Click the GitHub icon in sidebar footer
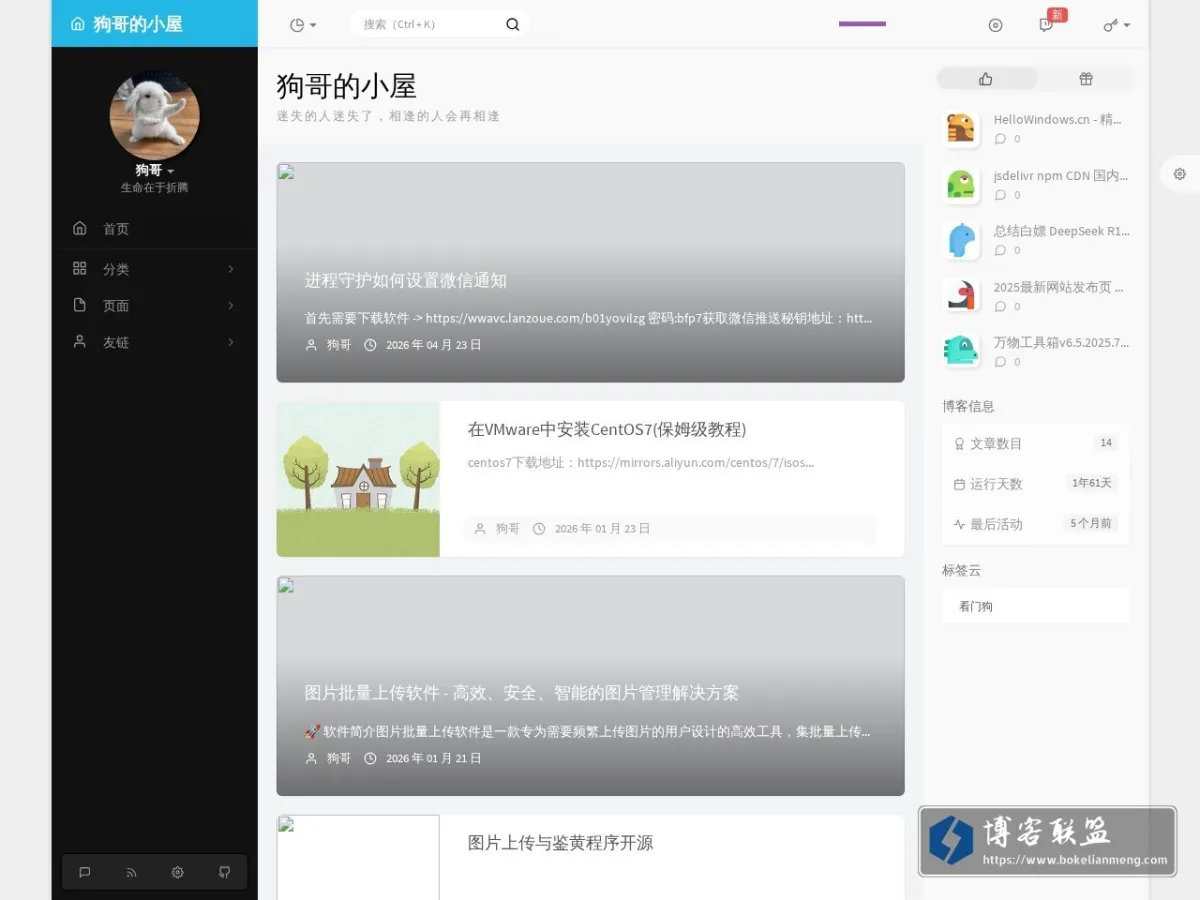Image resolution: width=1200 pixels, height=900 pixels. 224,872
